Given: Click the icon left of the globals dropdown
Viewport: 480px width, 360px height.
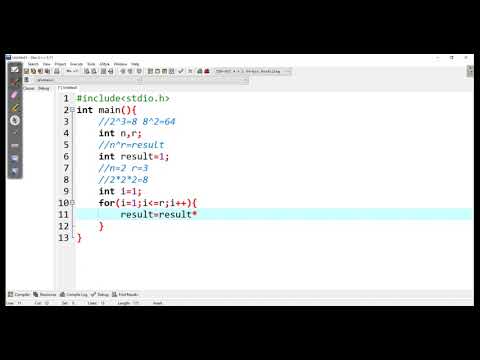Looking at the screenshot, I should coord(26,80).
